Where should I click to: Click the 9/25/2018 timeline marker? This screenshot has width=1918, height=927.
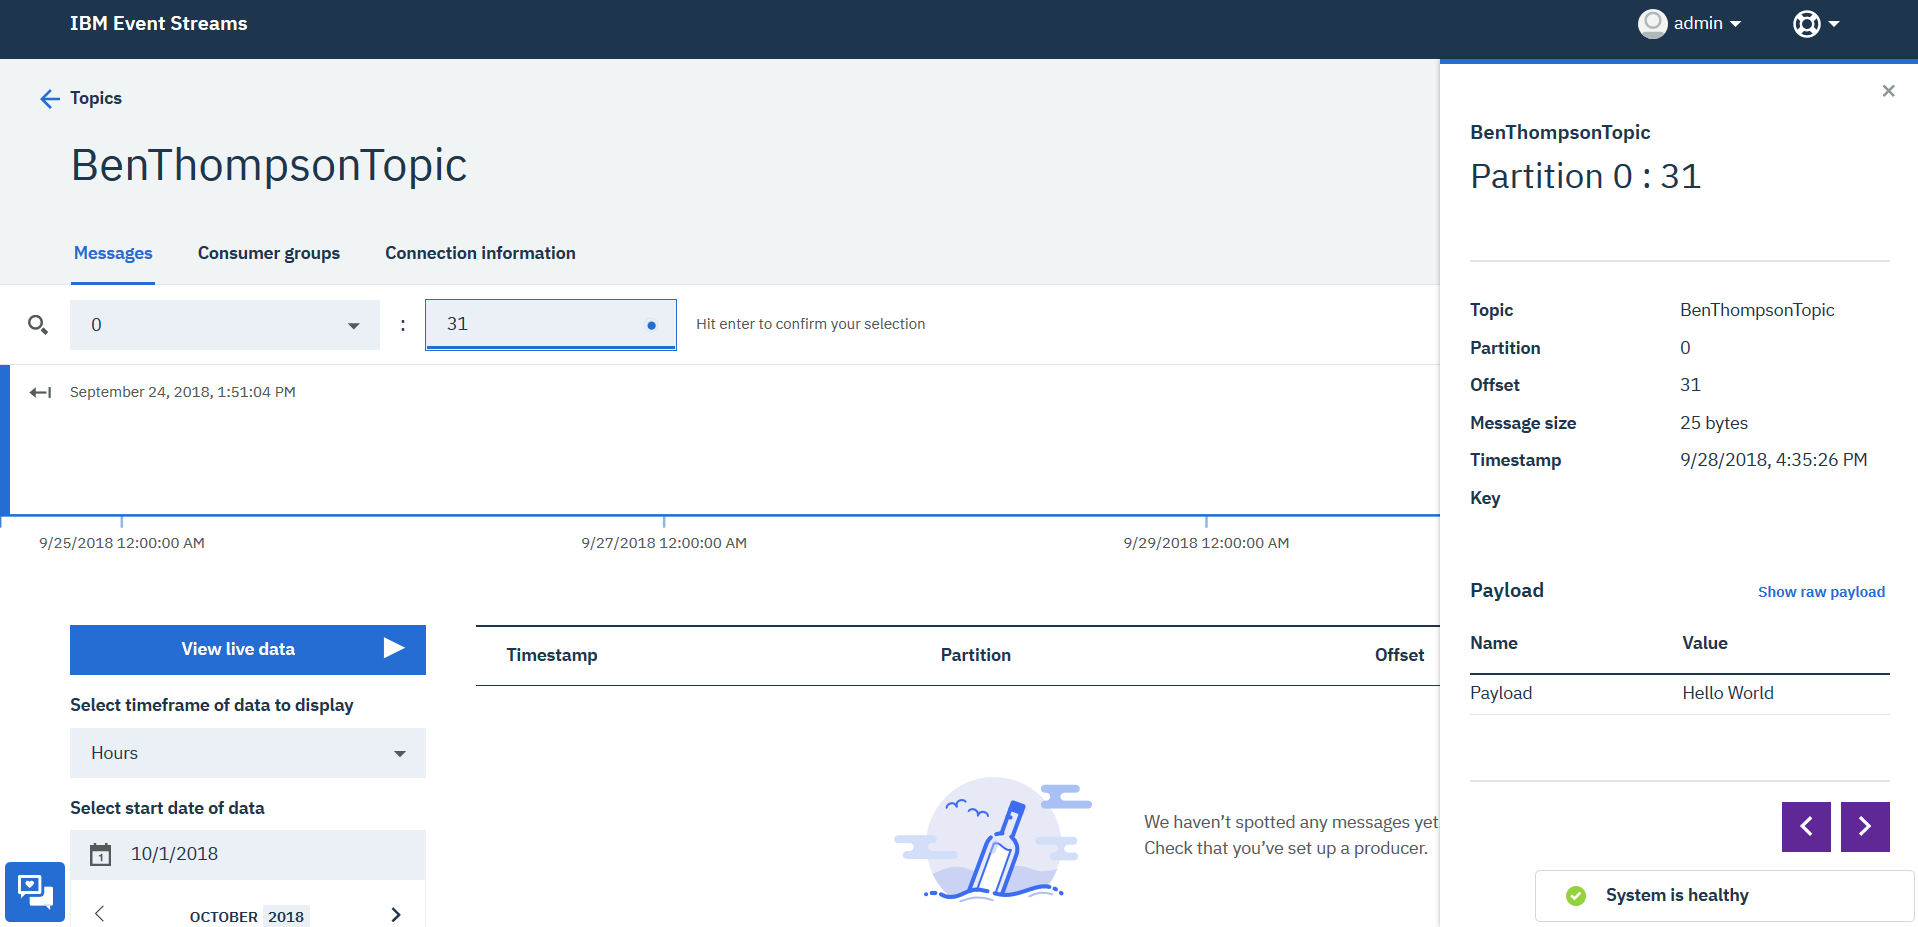pos(122,543)
